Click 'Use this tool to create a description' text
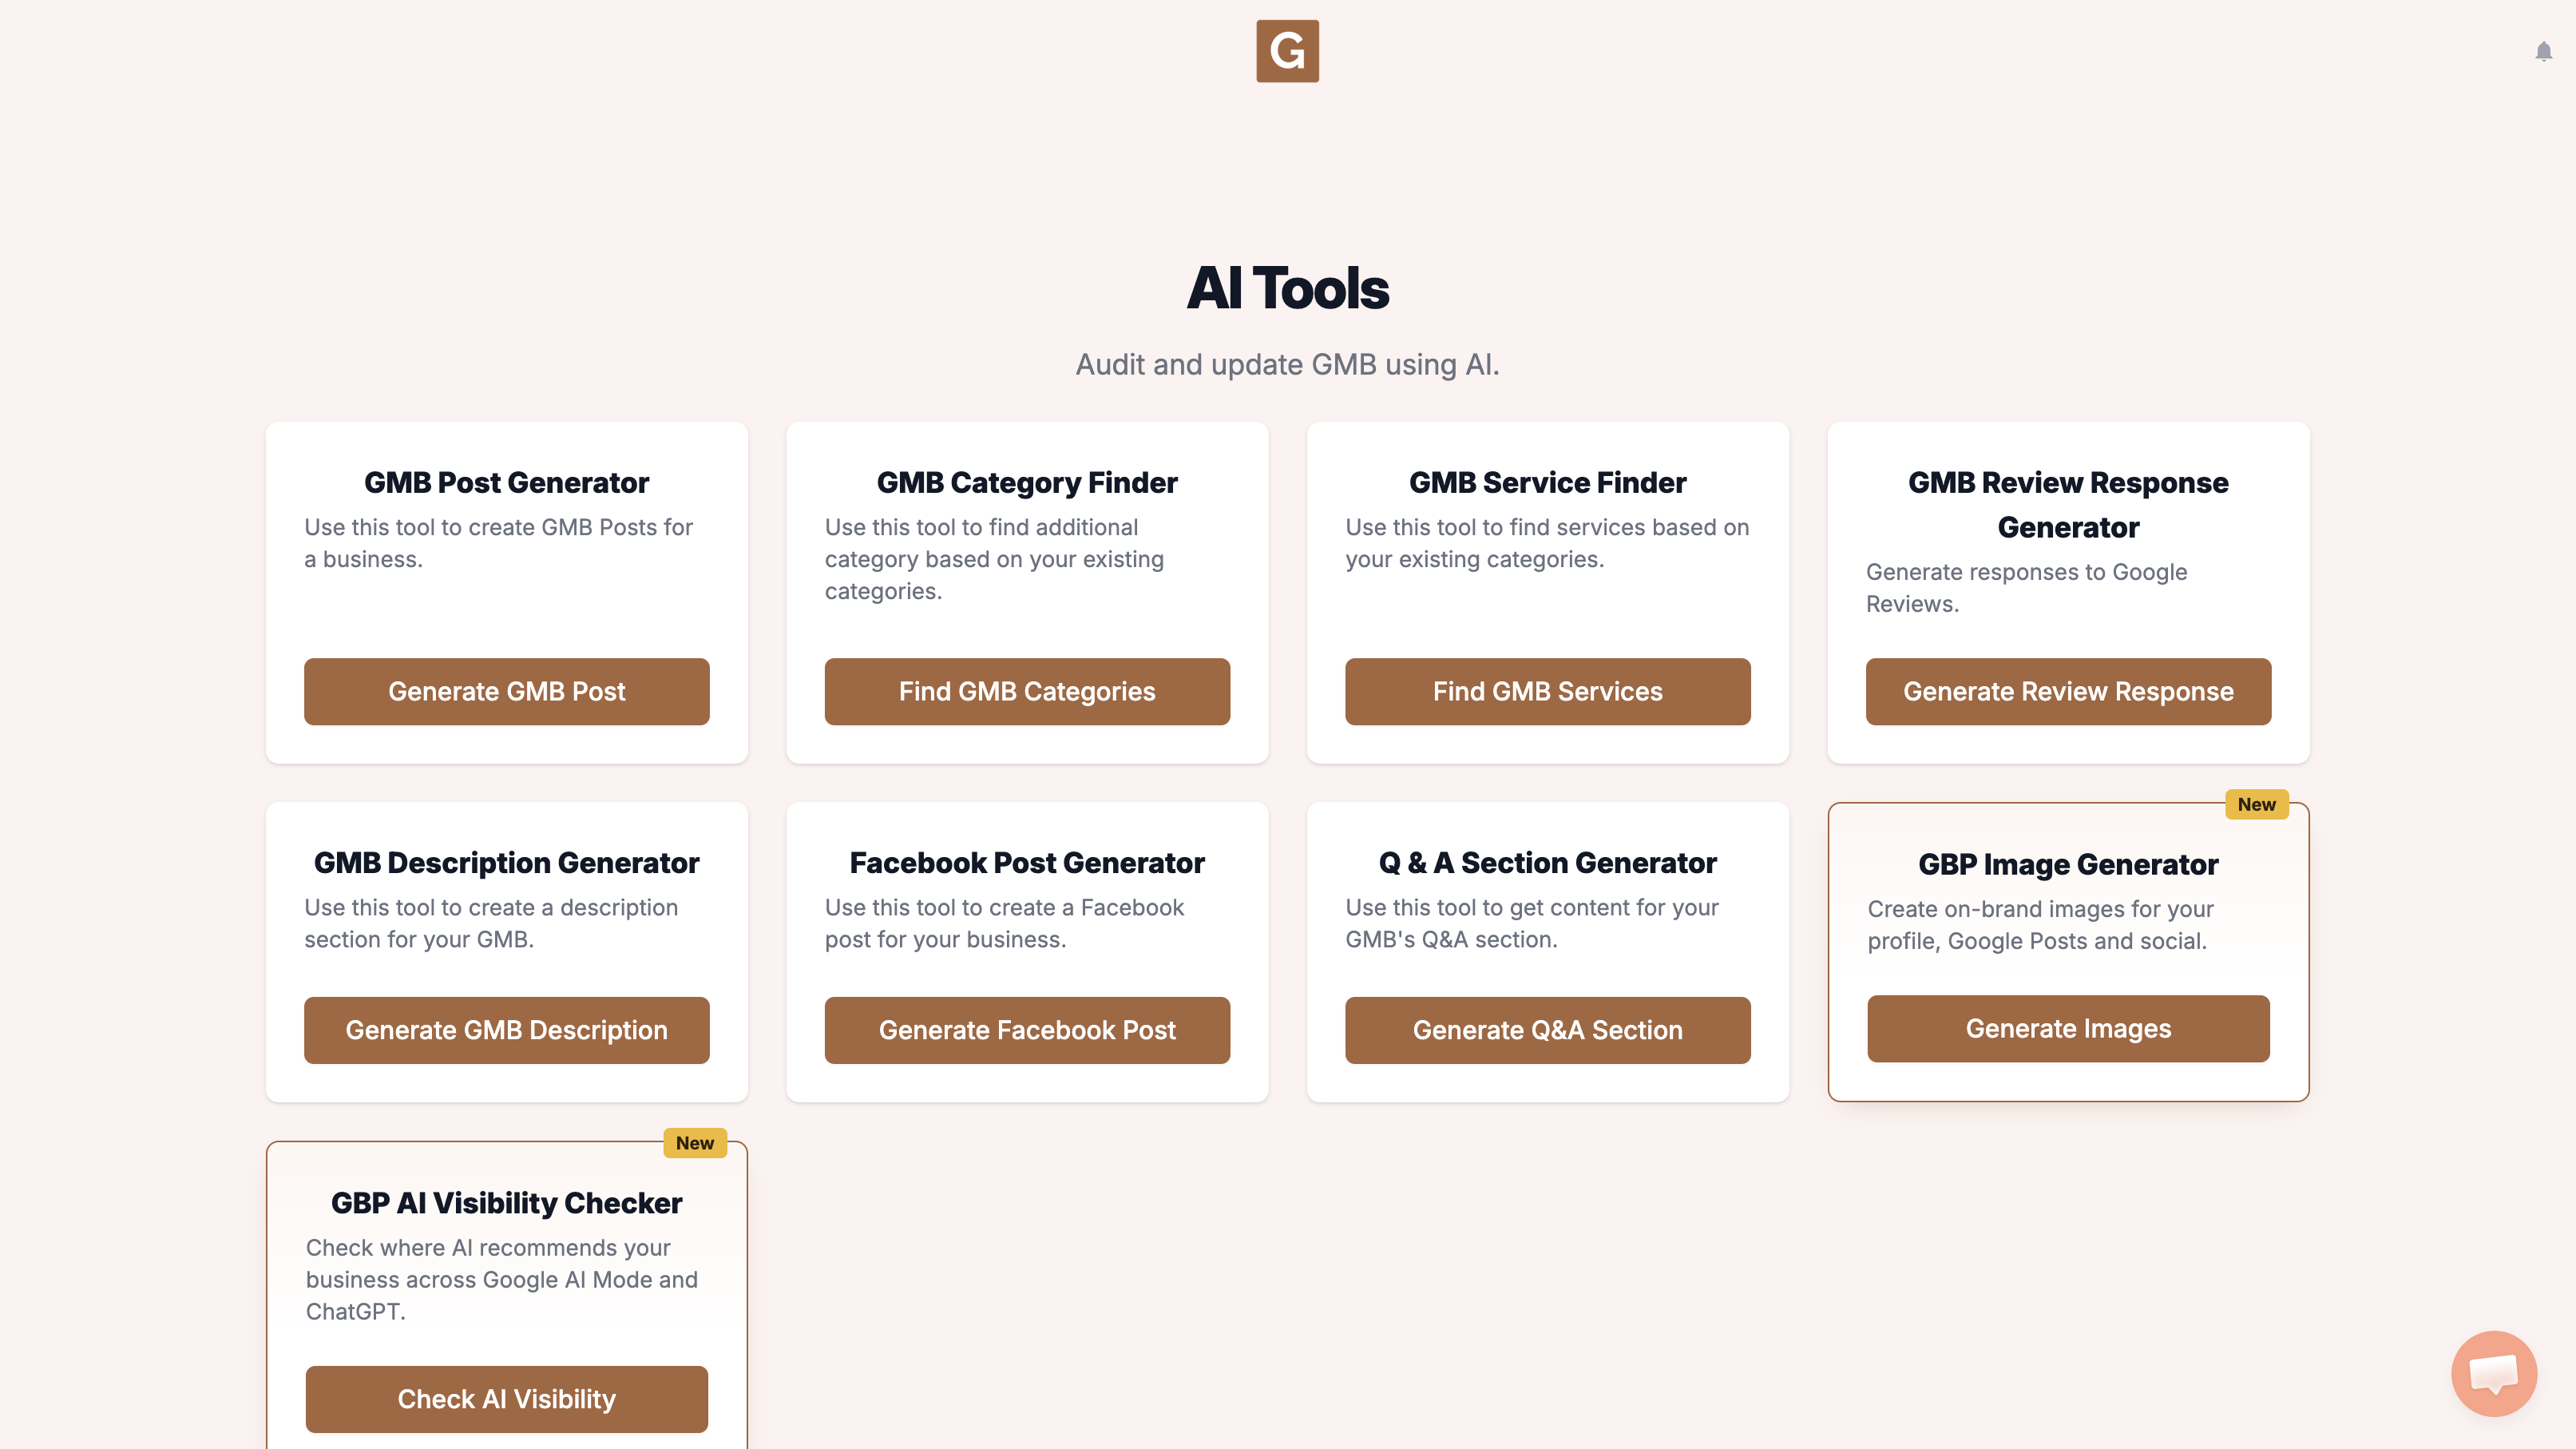This screenshot has width=2576, height=1449. click(x=491, y=923)
